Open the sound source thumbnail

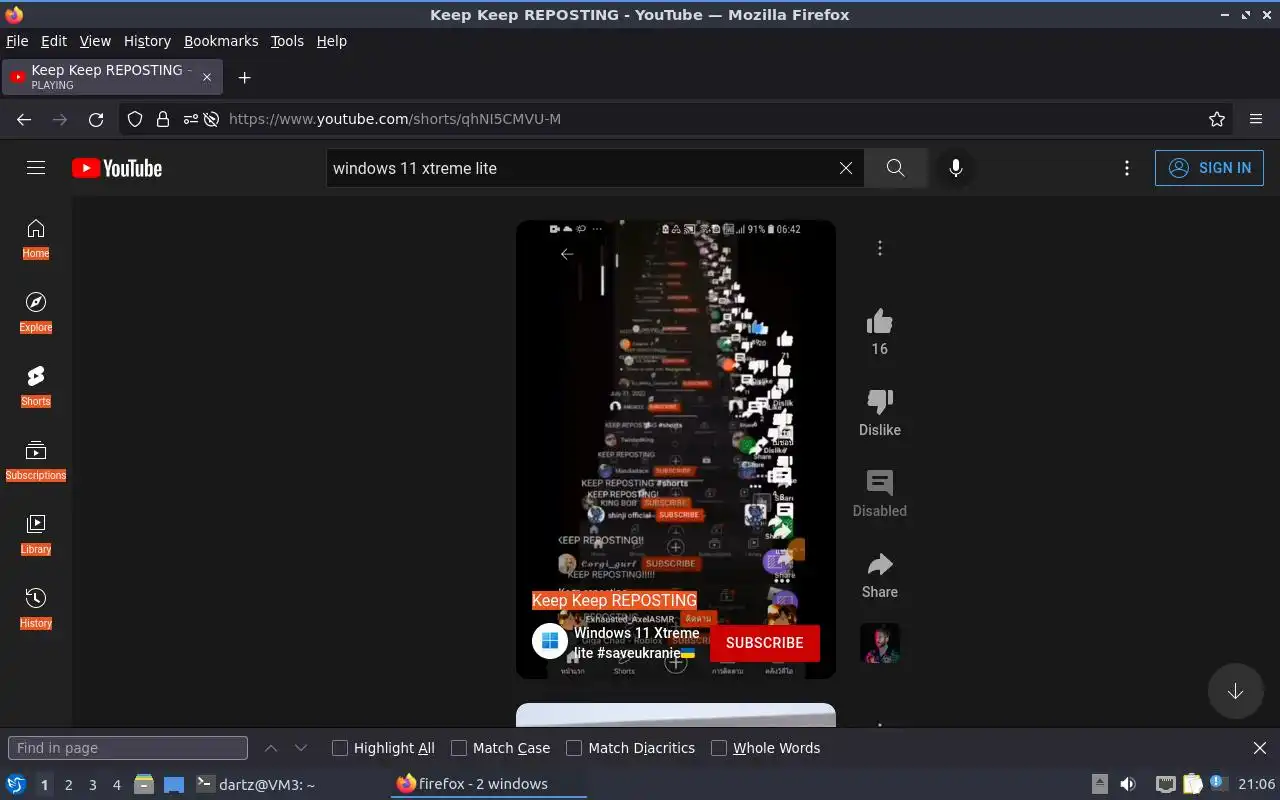coord(880,644)
